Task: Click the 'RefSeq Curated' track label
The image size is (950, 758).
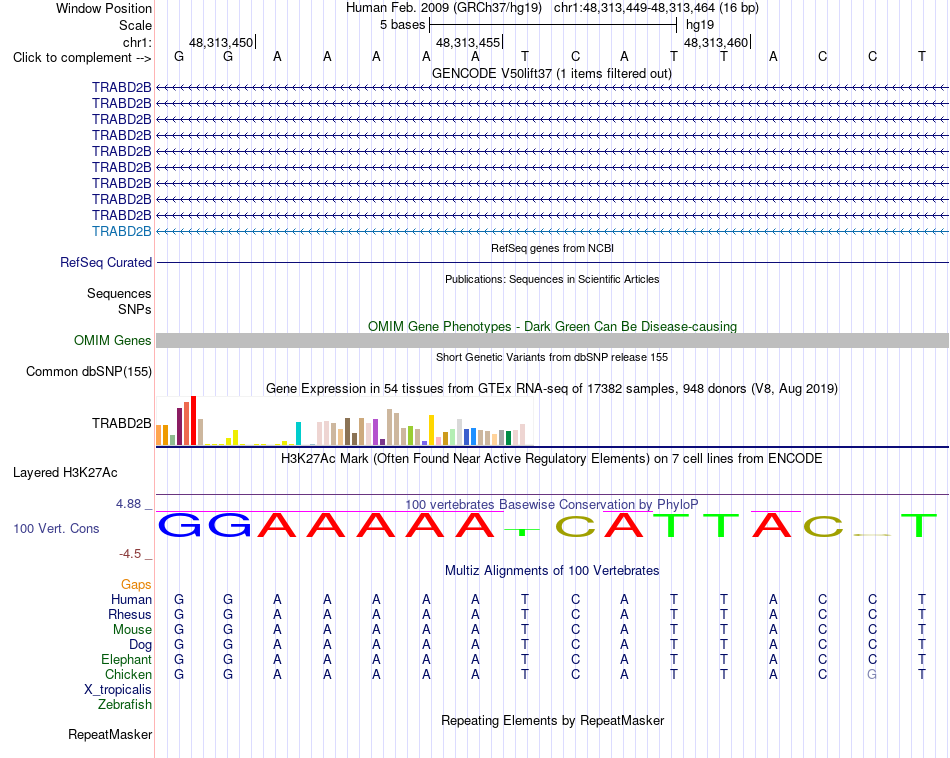Action: (106, 262)
